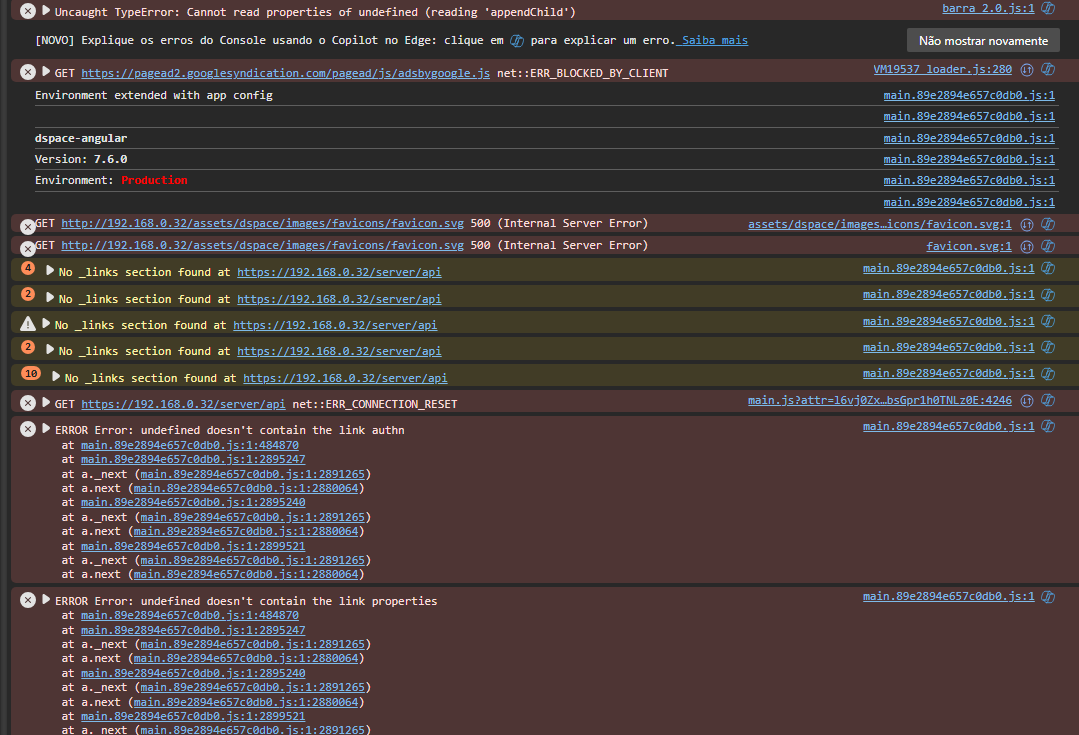Click the warning triangle icon on warning row
The image size is (1079, 735).
click(28, 323)
